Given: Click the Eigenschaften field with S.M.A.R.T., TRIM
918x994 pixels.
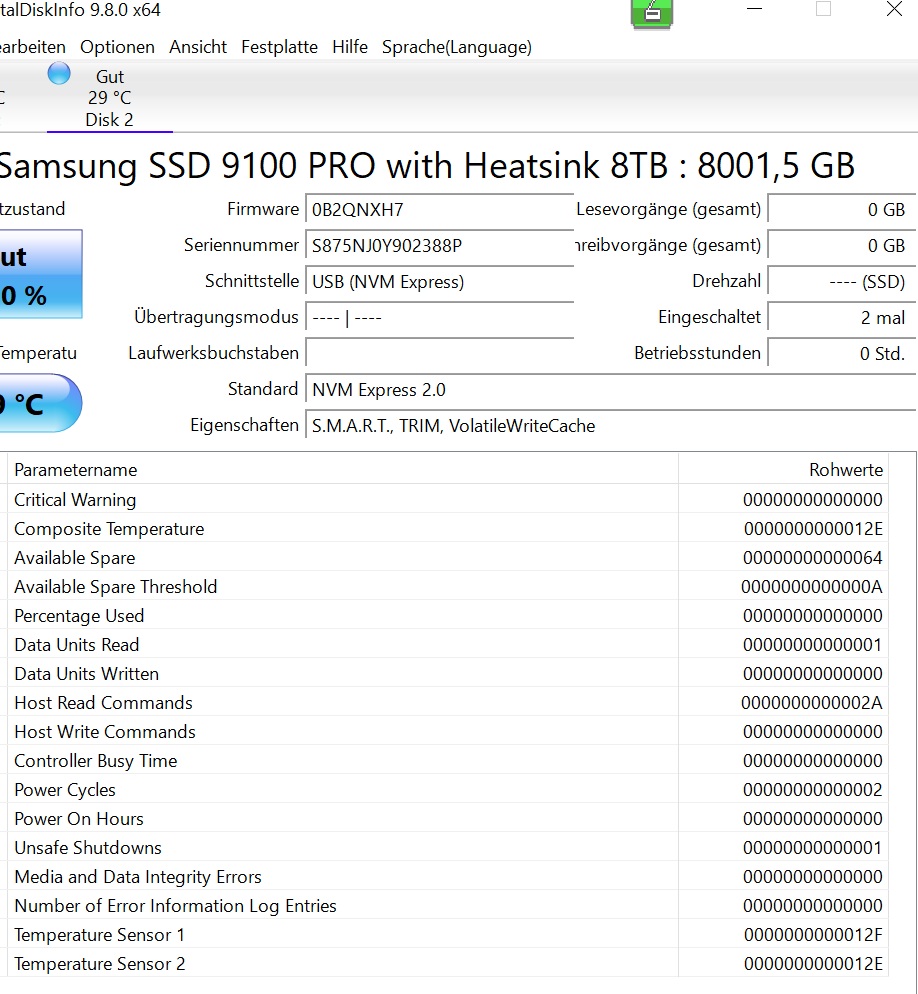Looking at the screenshot, I should 611,425.
